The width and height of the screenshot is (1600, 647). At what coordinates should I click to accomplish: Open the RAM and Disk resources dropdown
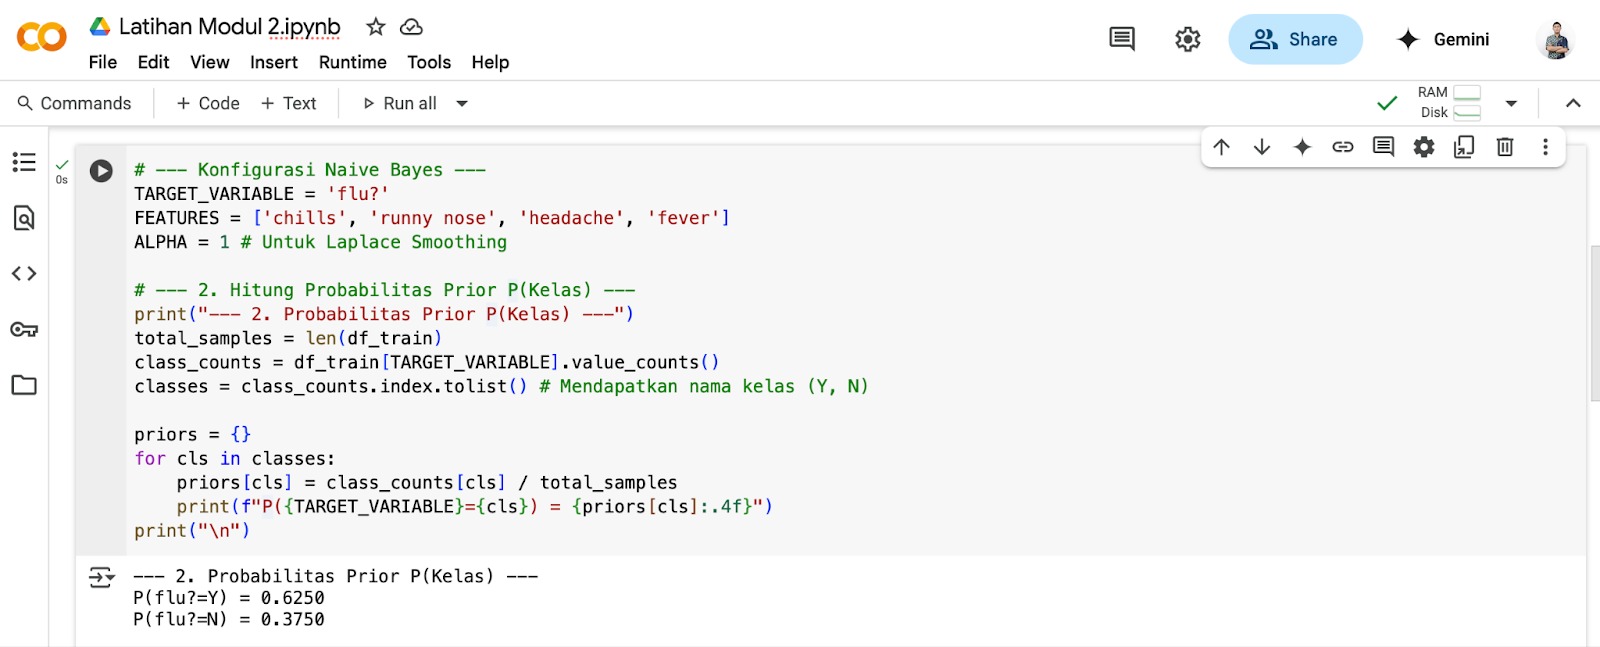[x=1511, y=103]
